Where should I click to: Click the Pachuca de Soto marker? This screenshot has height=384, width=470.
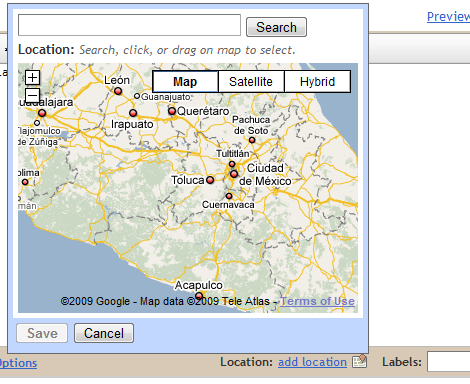click(252, 140)
